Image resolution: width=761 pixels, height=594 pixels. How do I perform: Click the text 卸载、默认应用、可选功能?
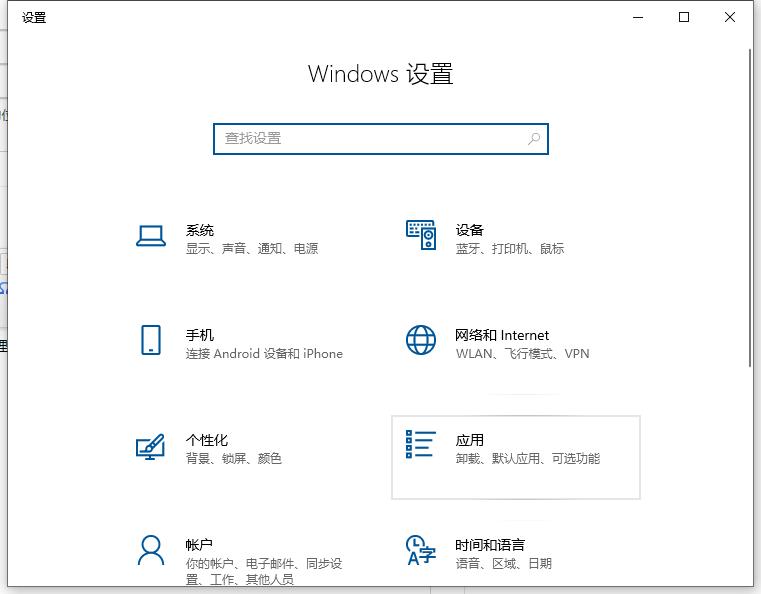coord(528,458)
